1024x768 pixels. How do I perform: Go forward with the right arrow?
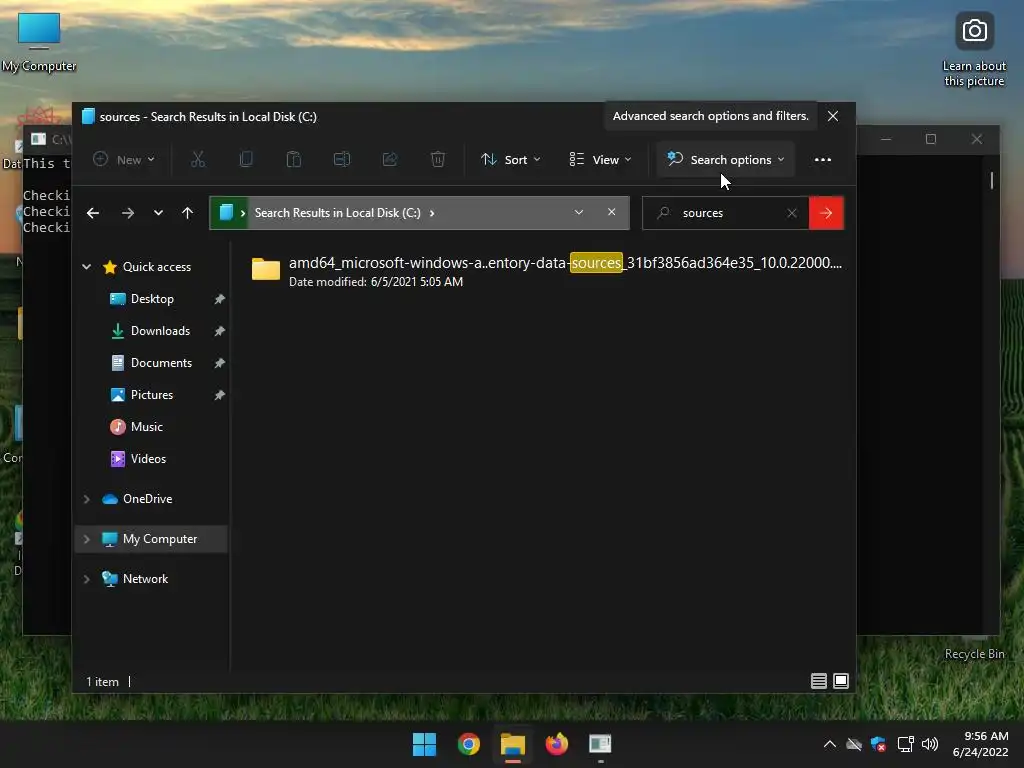click(x=128, y=213)
